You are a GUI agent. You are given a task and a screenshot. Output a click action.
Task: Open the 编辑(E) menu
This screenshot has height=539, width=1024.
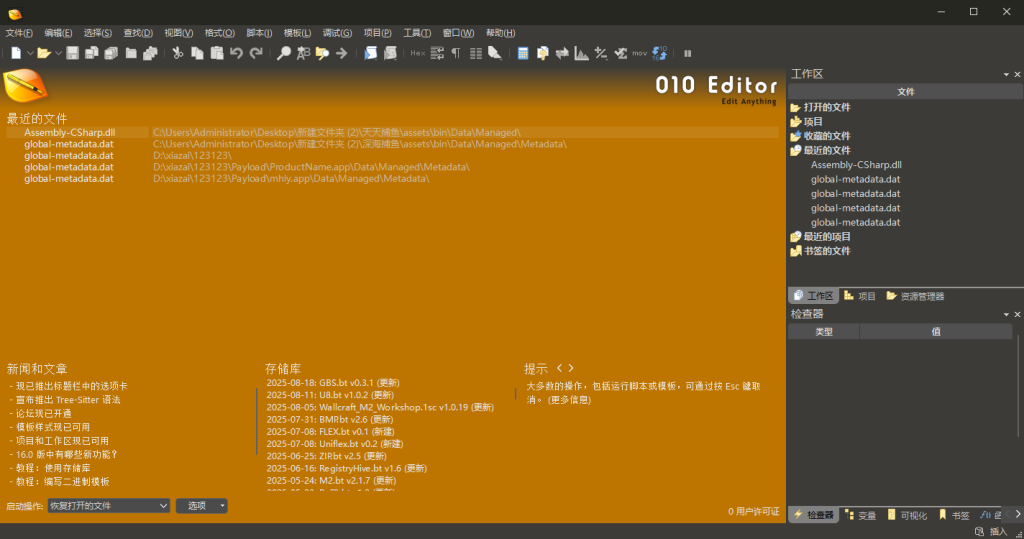click(58, 33)
